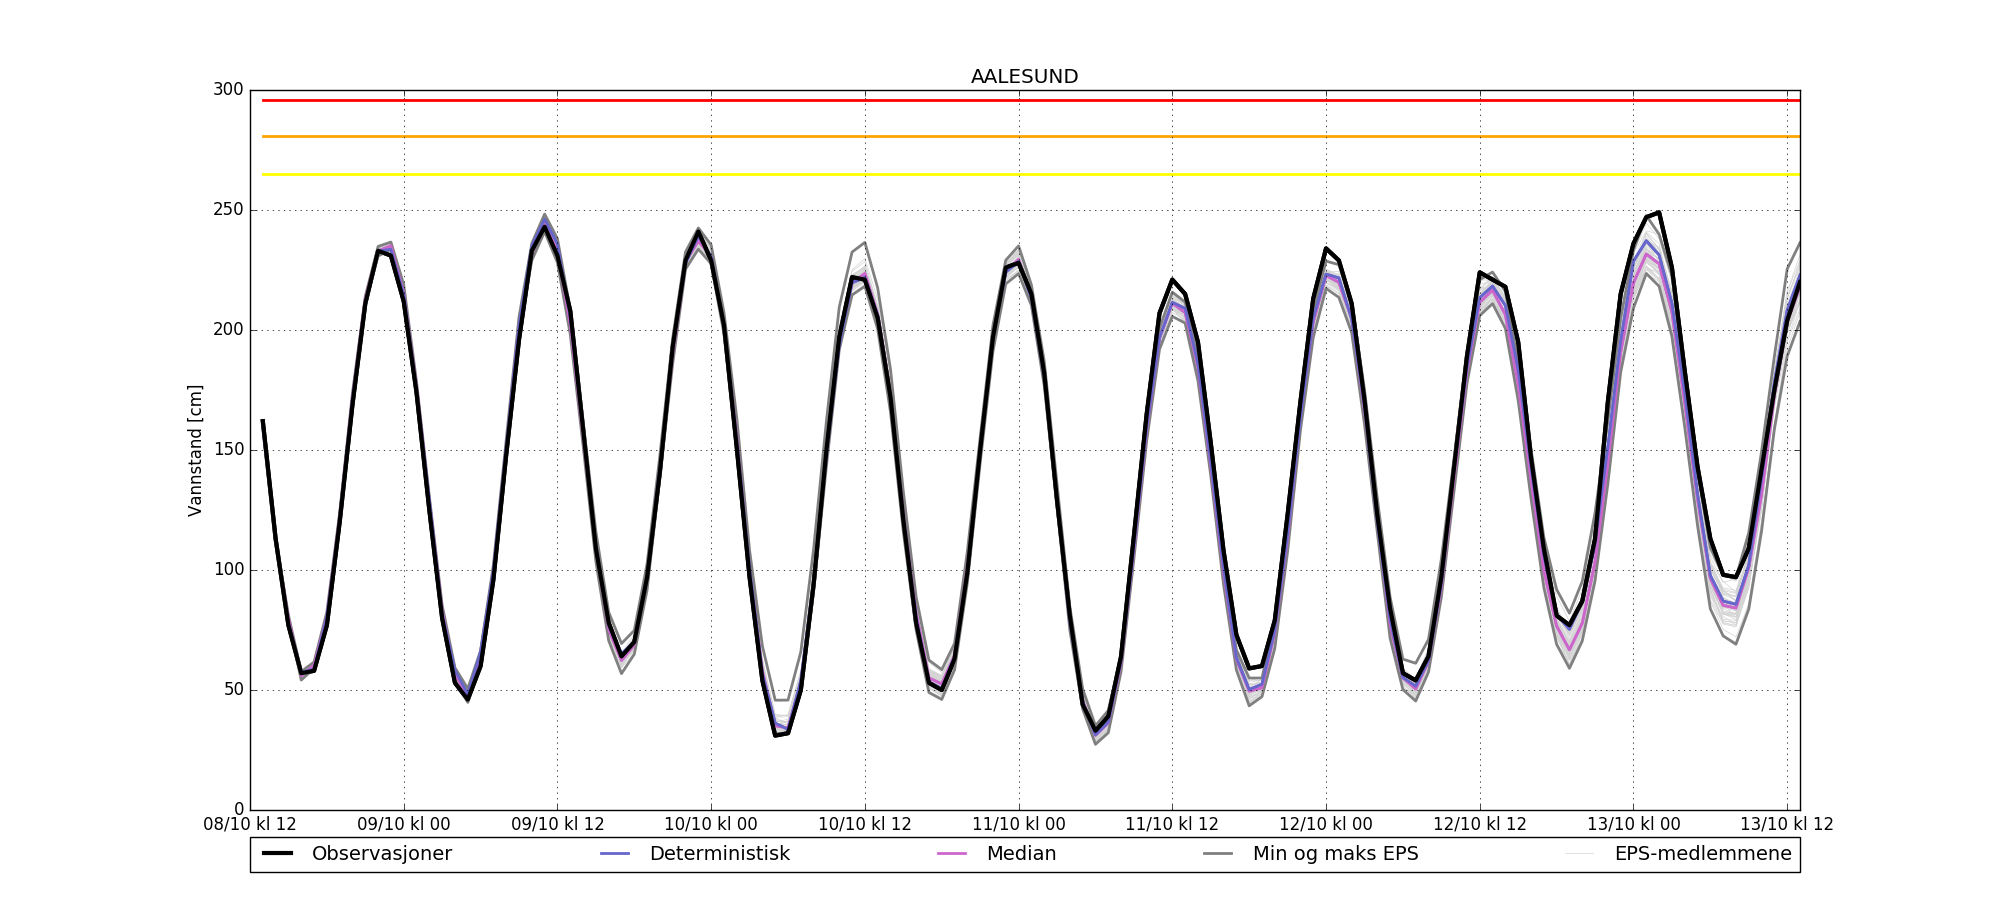Click the y-axis tick label 250

(228, 210)
